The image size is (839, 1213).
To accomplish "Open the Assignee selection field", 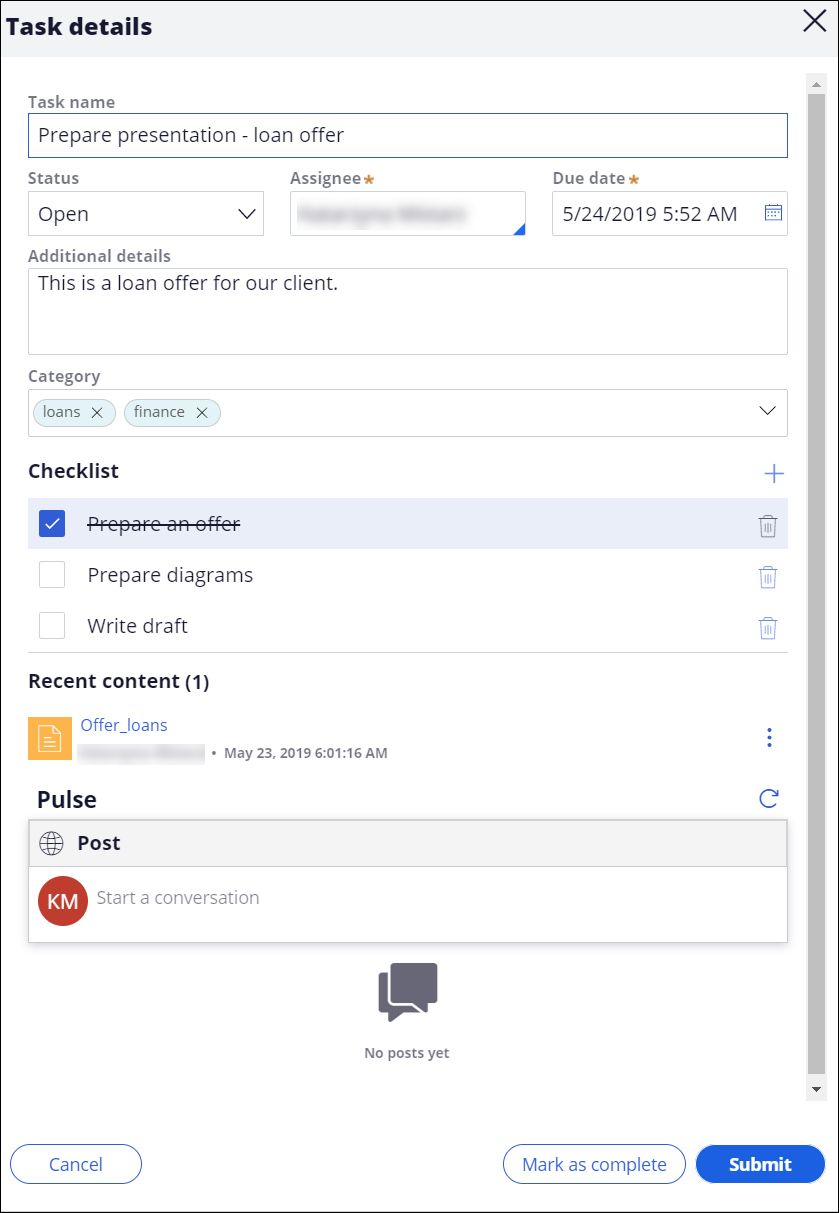I will click(407, 214).
